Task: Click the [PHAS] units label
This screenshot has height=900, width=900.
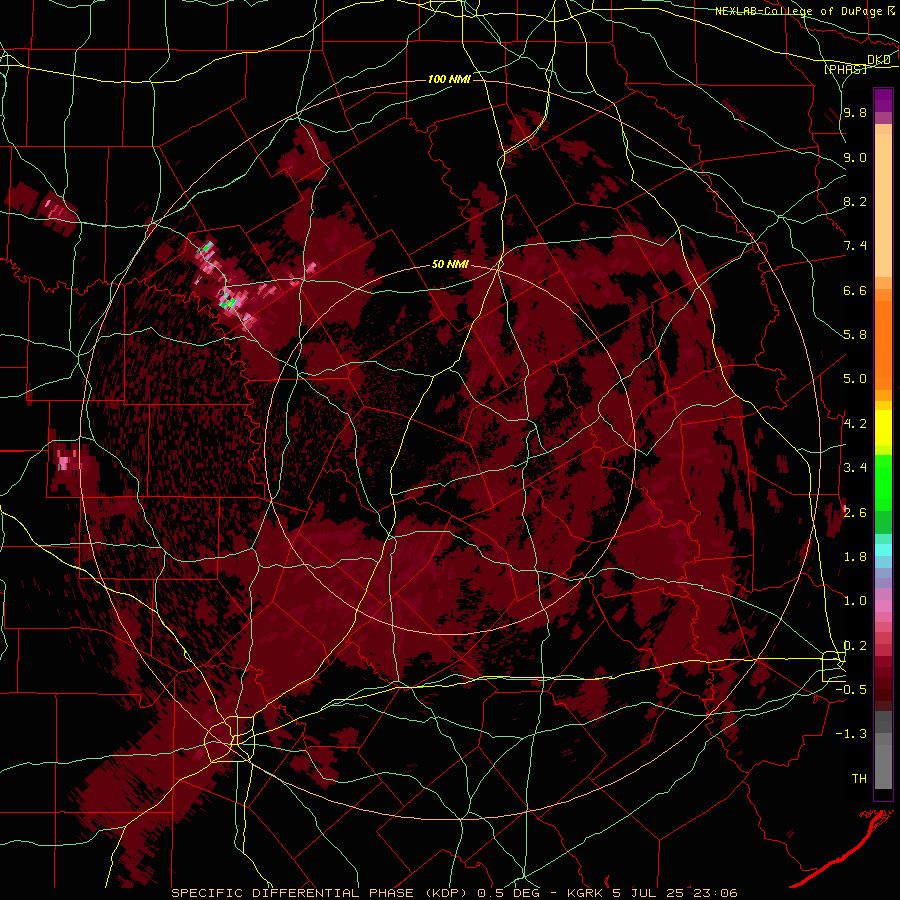Action: coord(845,70)
